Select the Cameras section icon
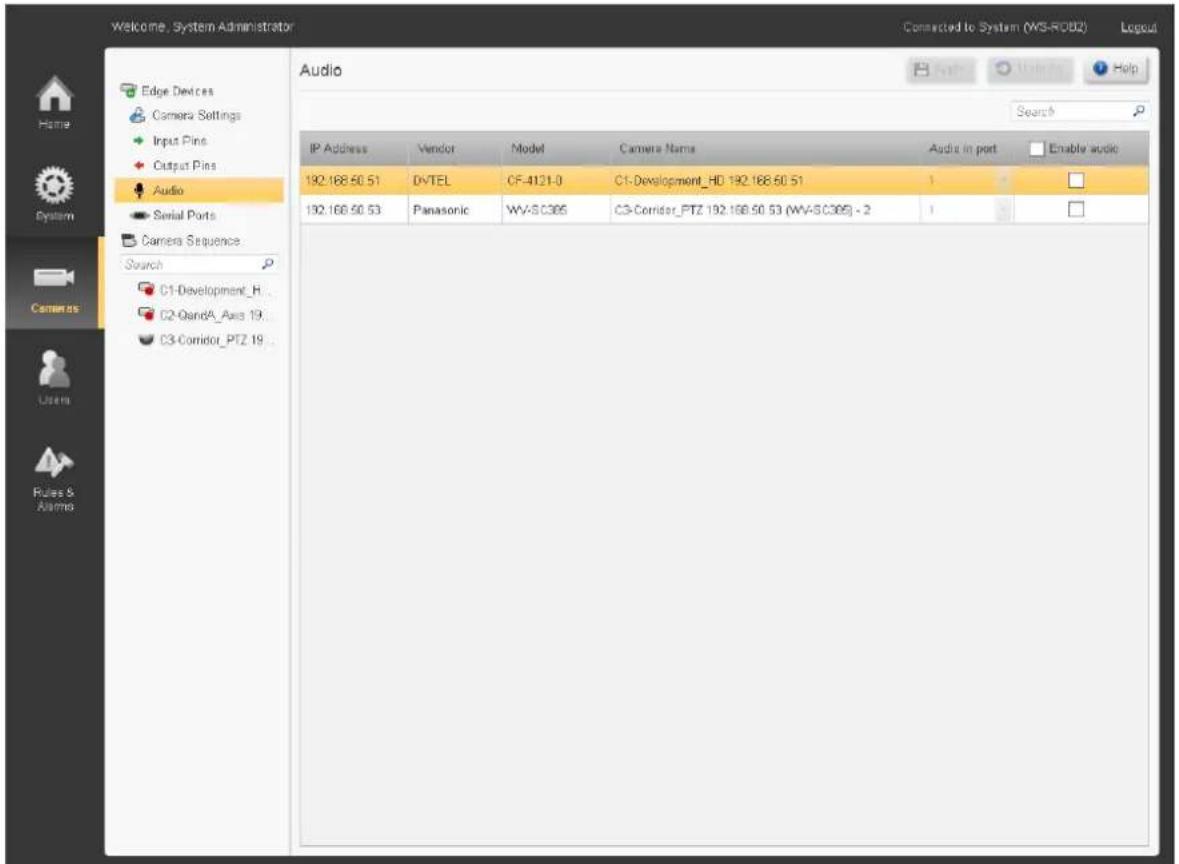The height and width of the screenshot is (864, 1179). click(x=54, y=277)
